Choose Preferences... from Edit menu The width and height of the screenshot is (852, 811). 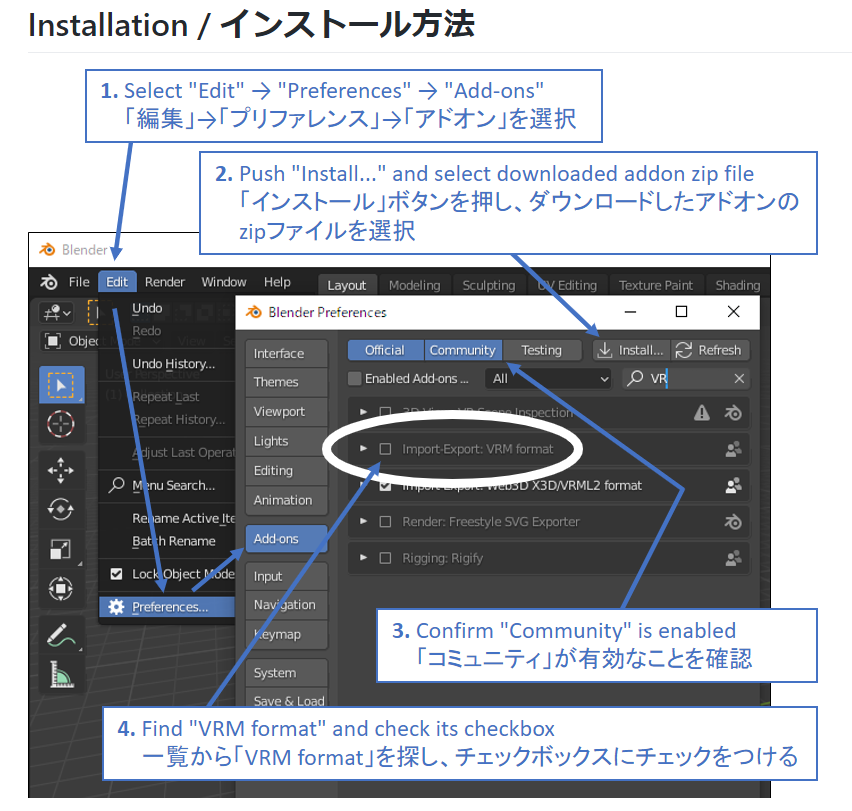tap(167, 607)
